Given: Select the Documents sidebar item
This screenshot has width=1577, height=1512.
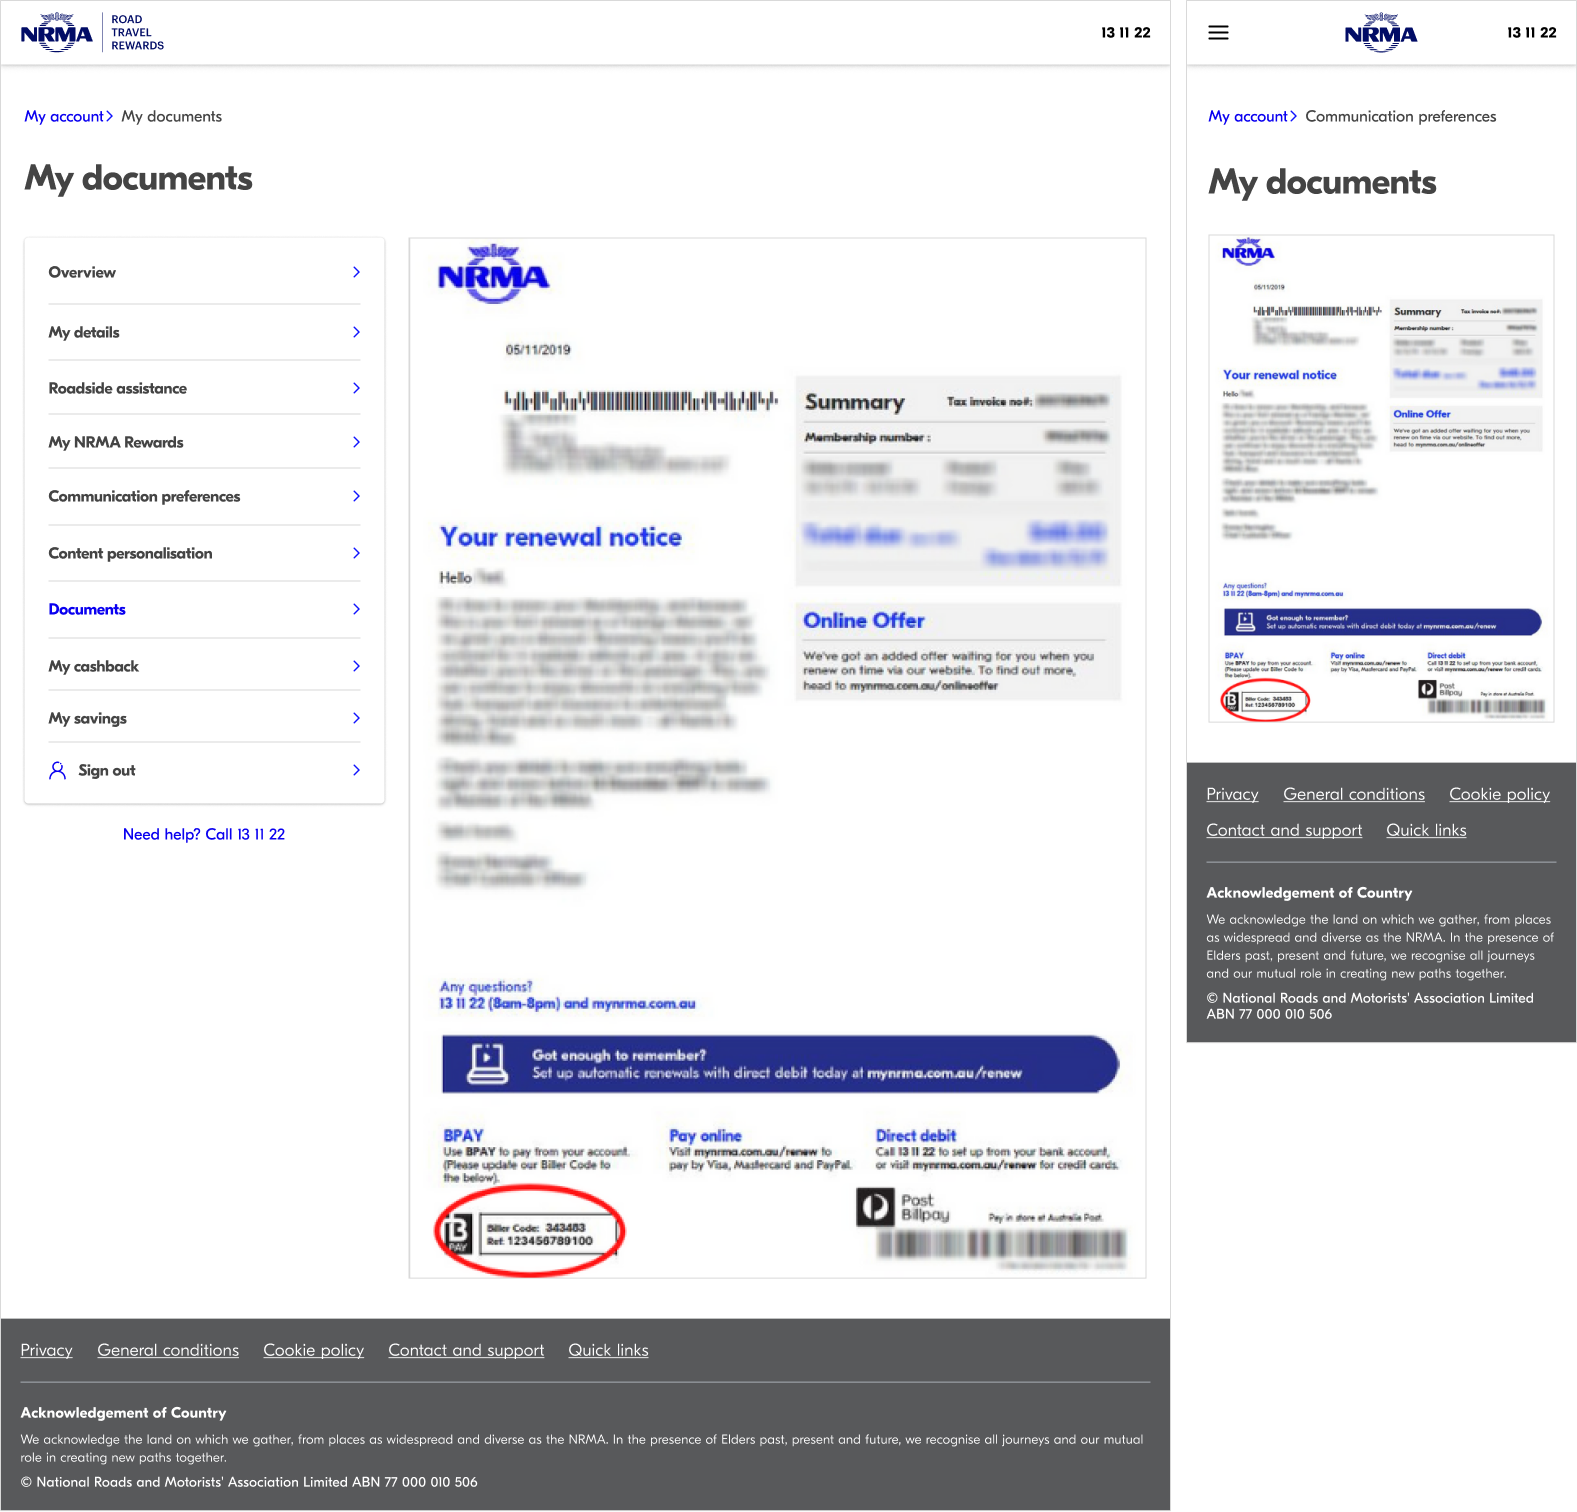Looking at the screenshot, I should pos(204,609).
